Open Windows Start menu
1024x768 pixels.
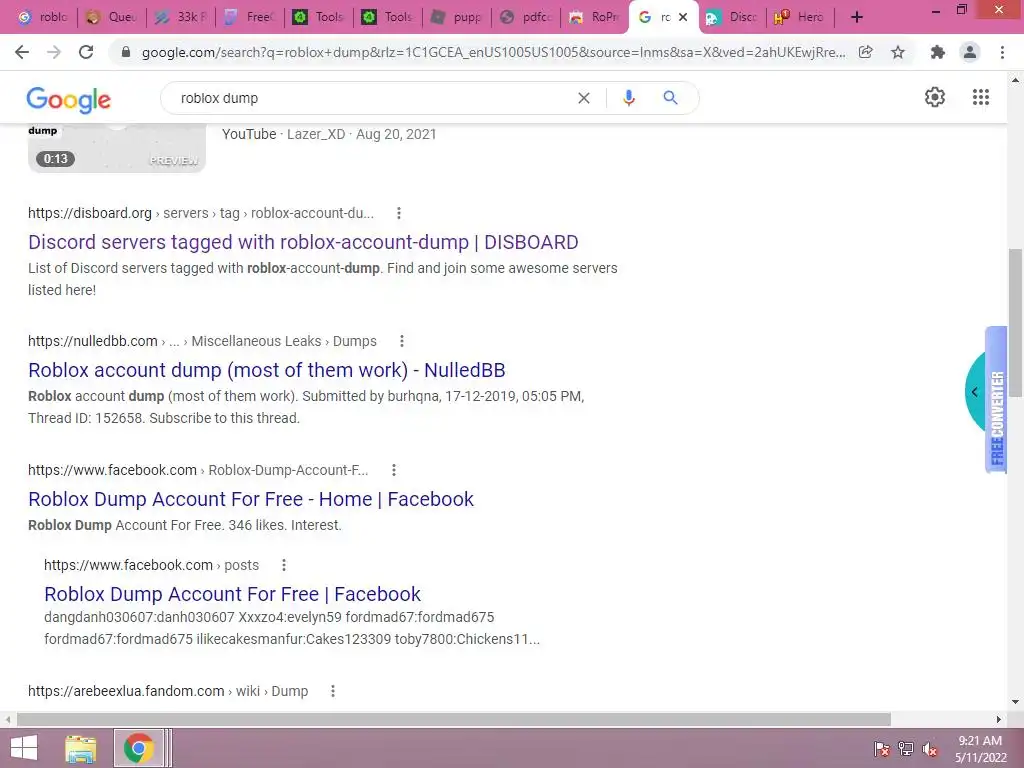24,748
